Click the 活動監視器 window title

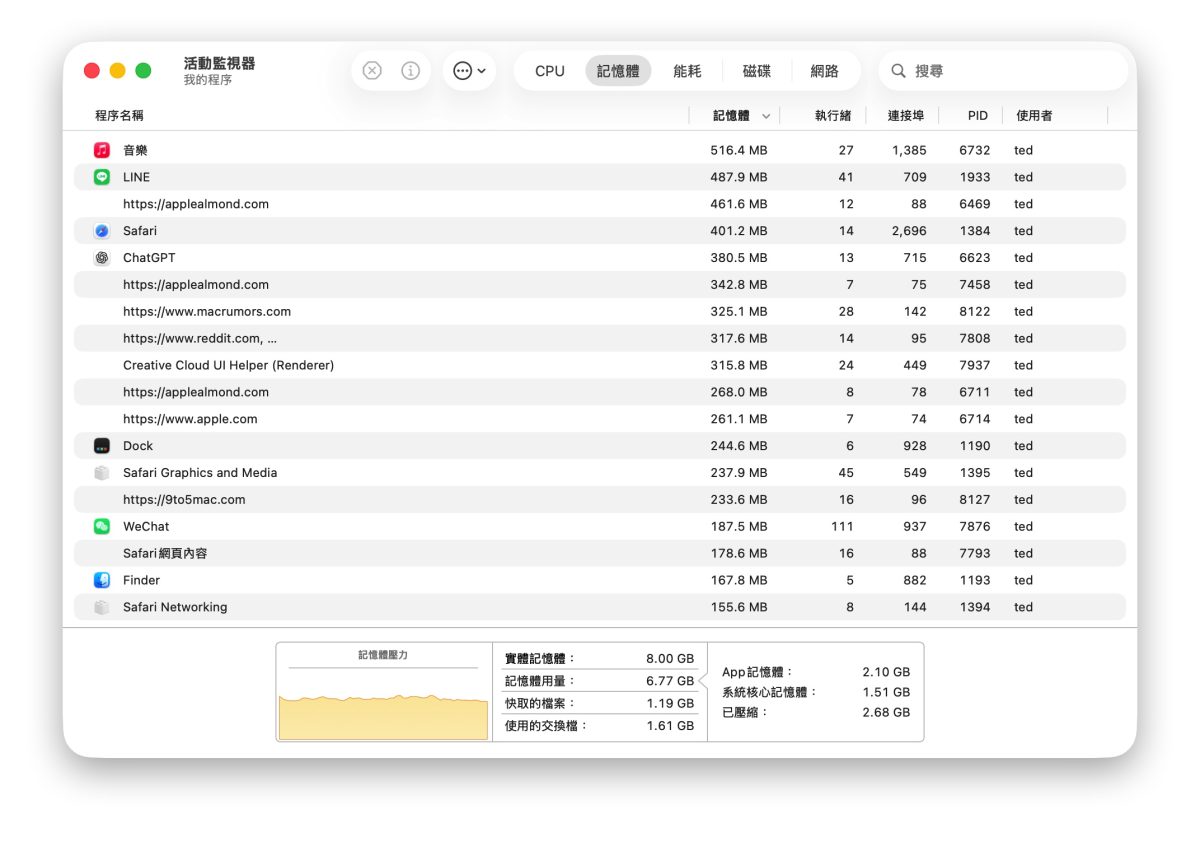coord(219,63)
